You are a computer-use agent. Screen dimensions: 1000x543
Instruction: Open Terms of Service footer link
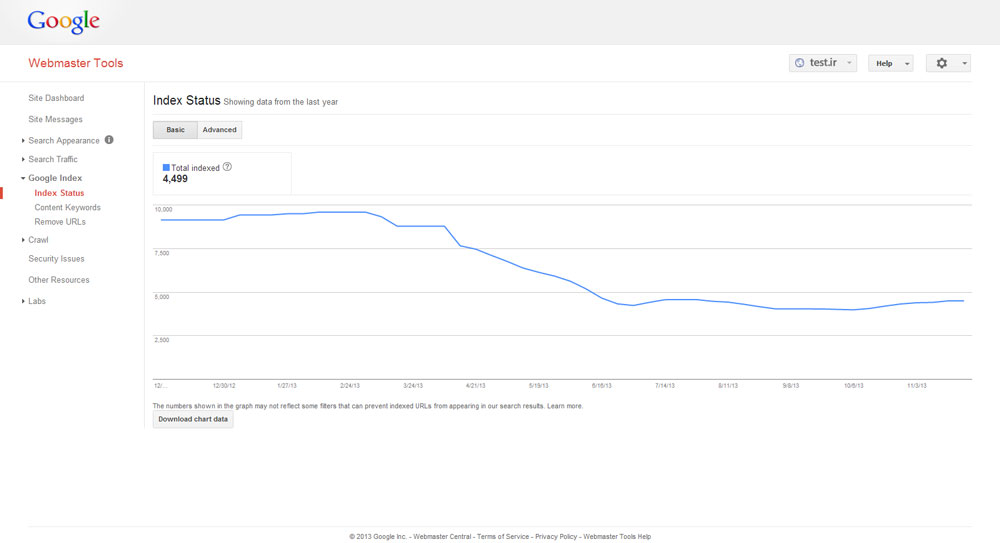503,537
